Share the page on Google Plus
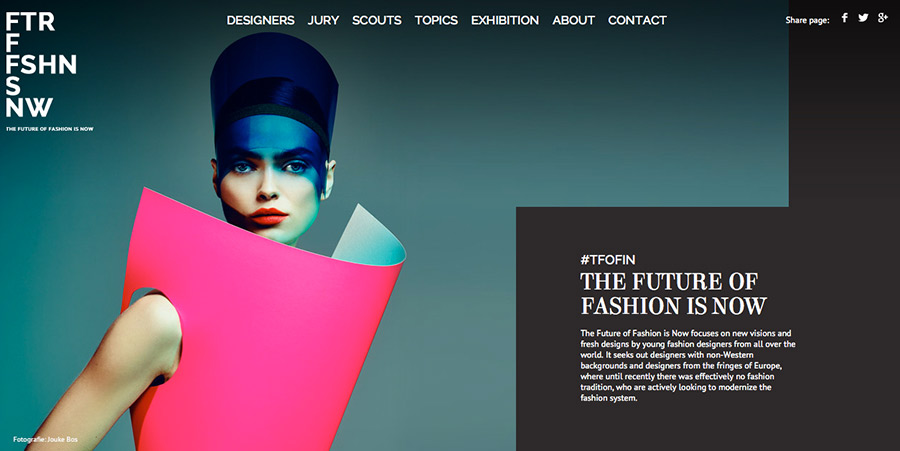900x451 pixels. [x=883, y=18]
